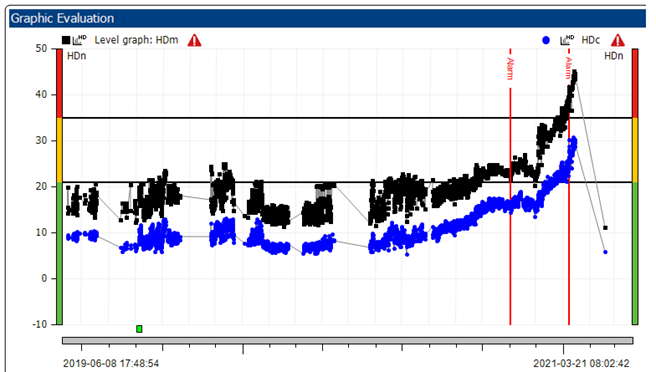This screenshot has width=656, height=372.
Task: Click the blue circle HDc legend marker
Action: pyautogui.click(x=546, y=40)
